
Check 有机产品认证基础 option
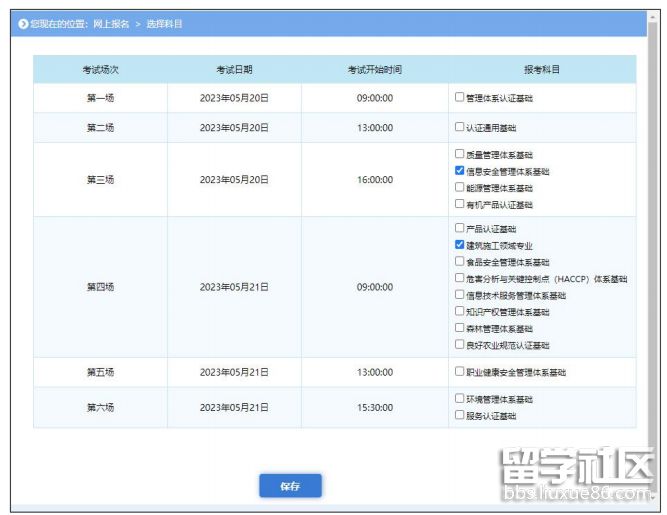pos(460,204)
